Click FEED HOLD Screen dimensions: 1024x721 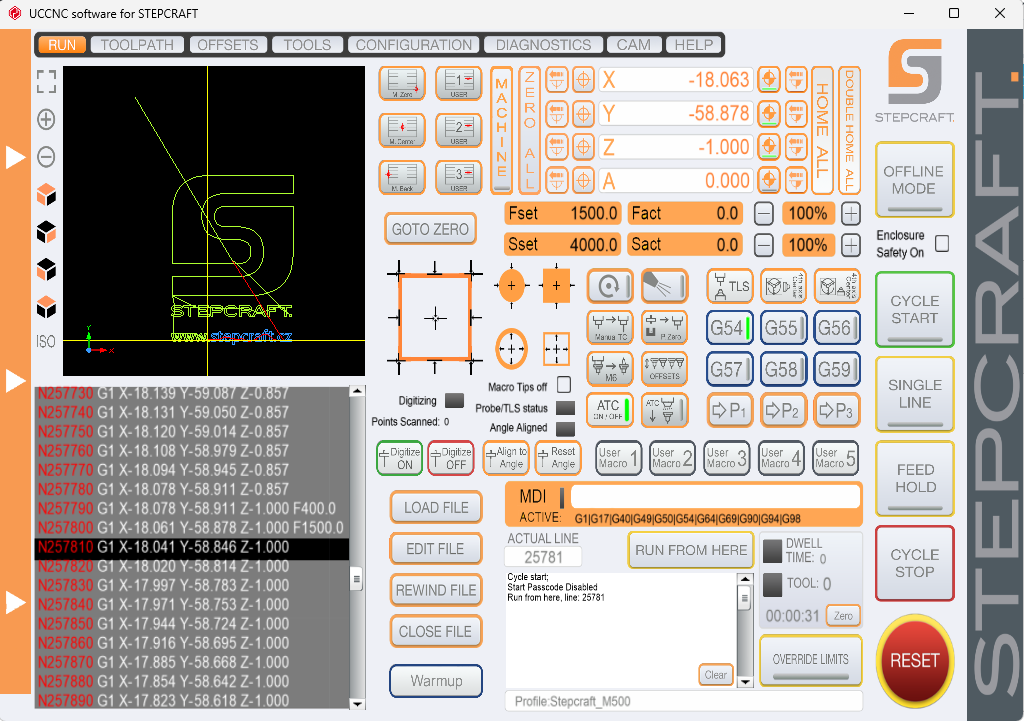point(914,479)
